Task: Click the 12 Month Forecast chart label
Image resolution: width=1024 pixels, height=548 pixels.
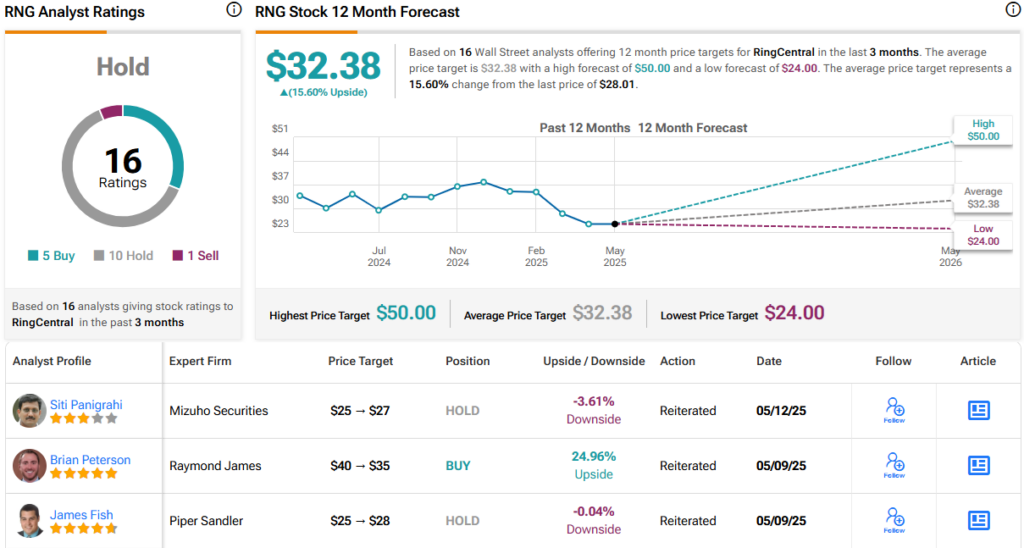Action: 692,128
